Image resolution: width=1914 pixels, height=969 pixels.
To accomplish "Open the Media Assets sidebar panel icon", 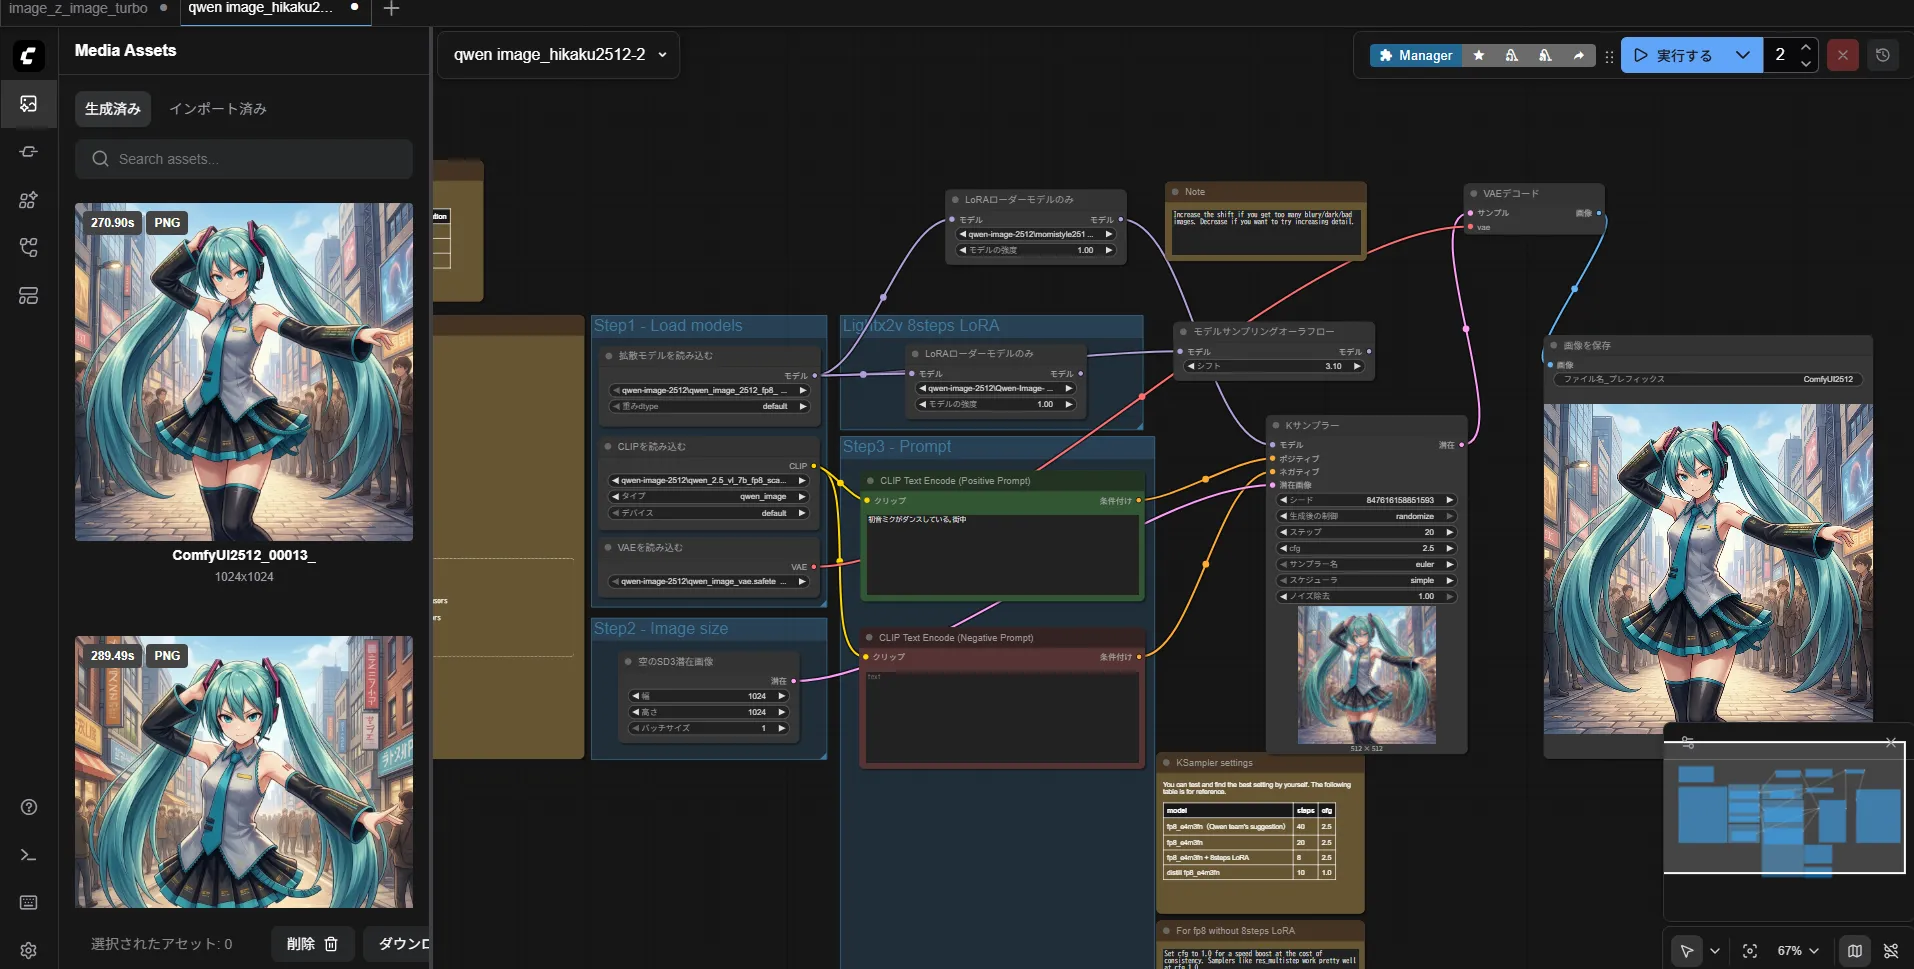I will pos(28,104).
